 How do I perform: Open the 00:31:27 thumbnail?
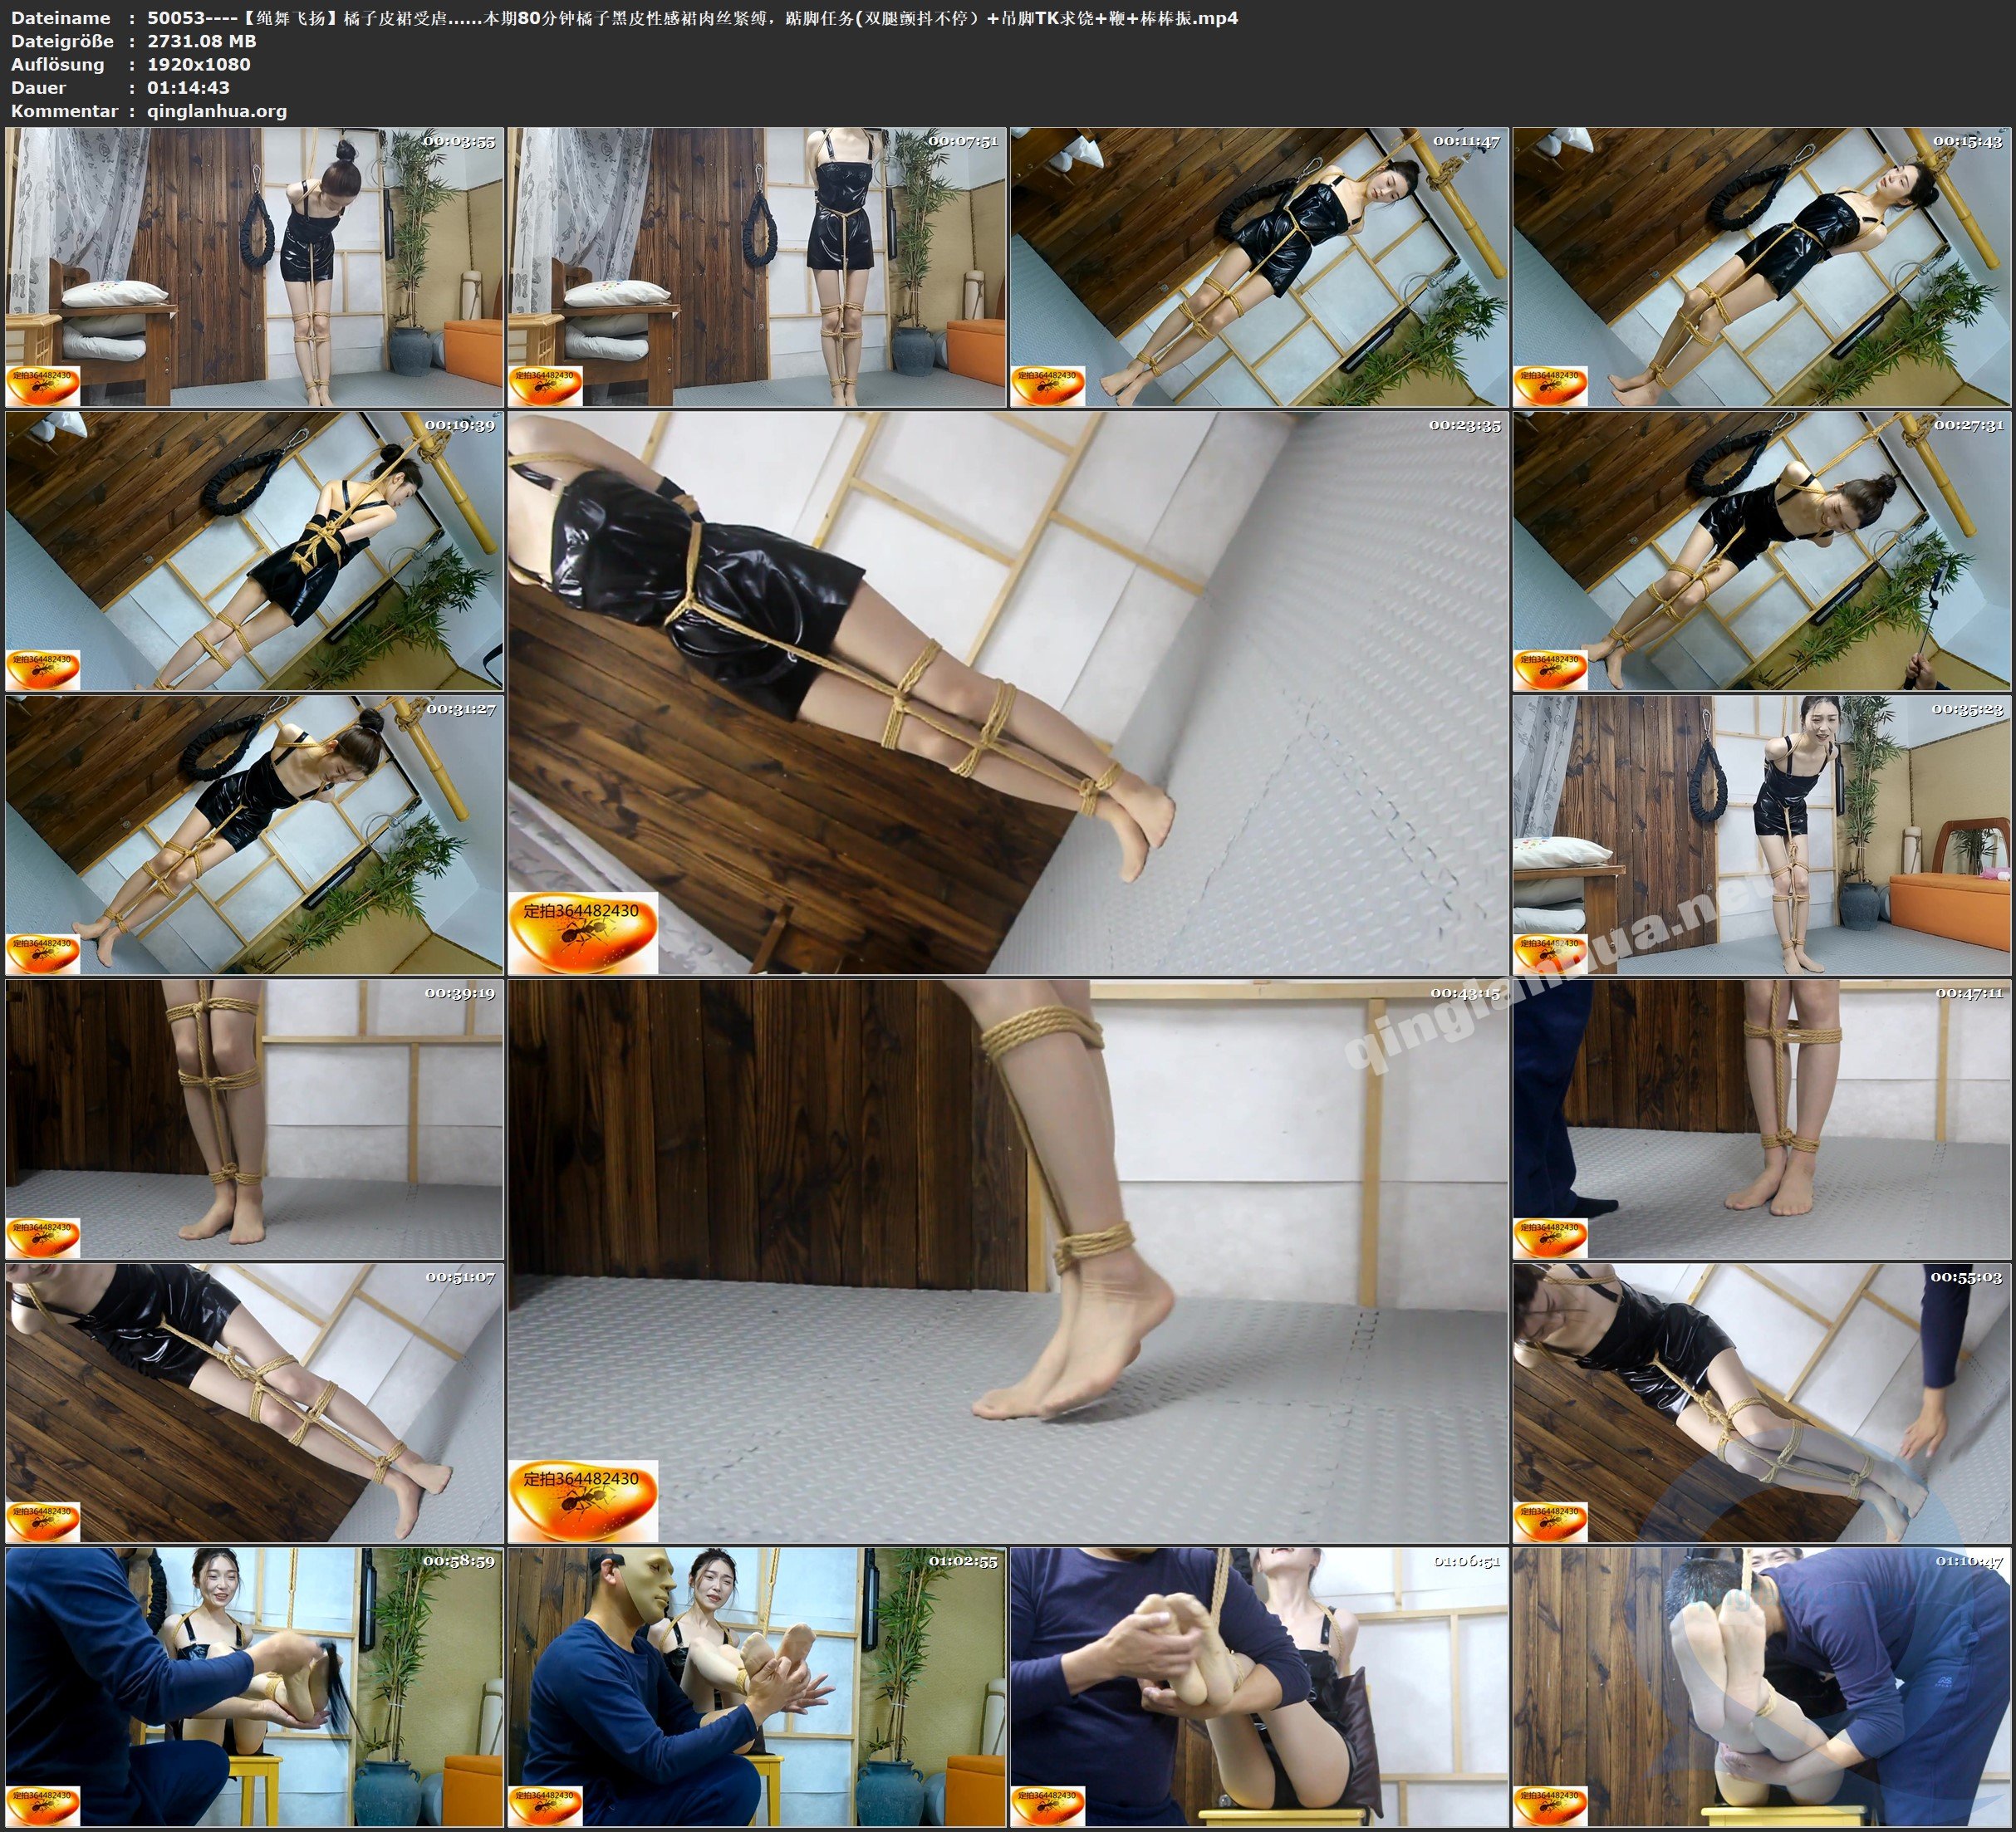[254, 835]
